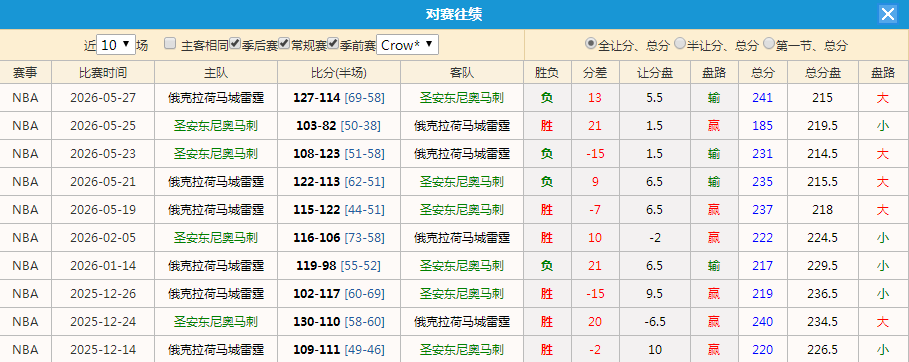Open the 115-122 score on 2026-05-19

317,209
